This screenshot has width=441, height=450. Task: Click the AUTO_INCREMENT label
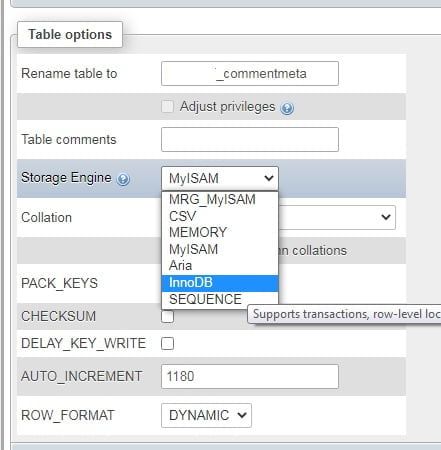point(82,376)
